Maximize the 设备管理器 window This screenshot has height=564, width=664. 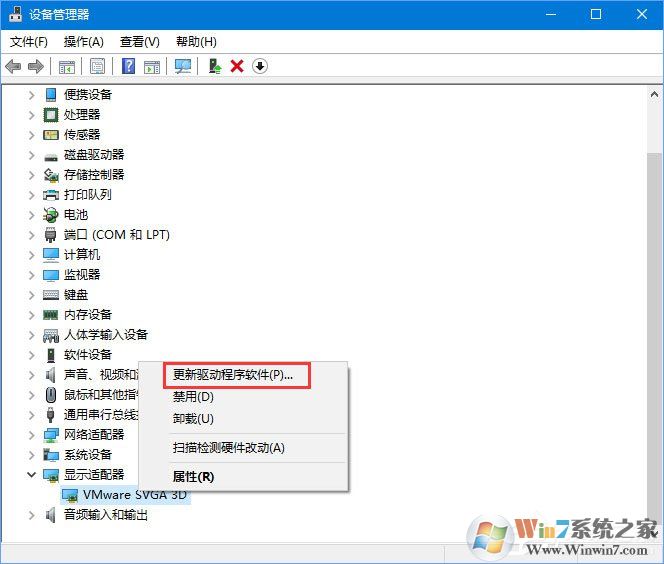pyautogui.click(x=596, y=14)
